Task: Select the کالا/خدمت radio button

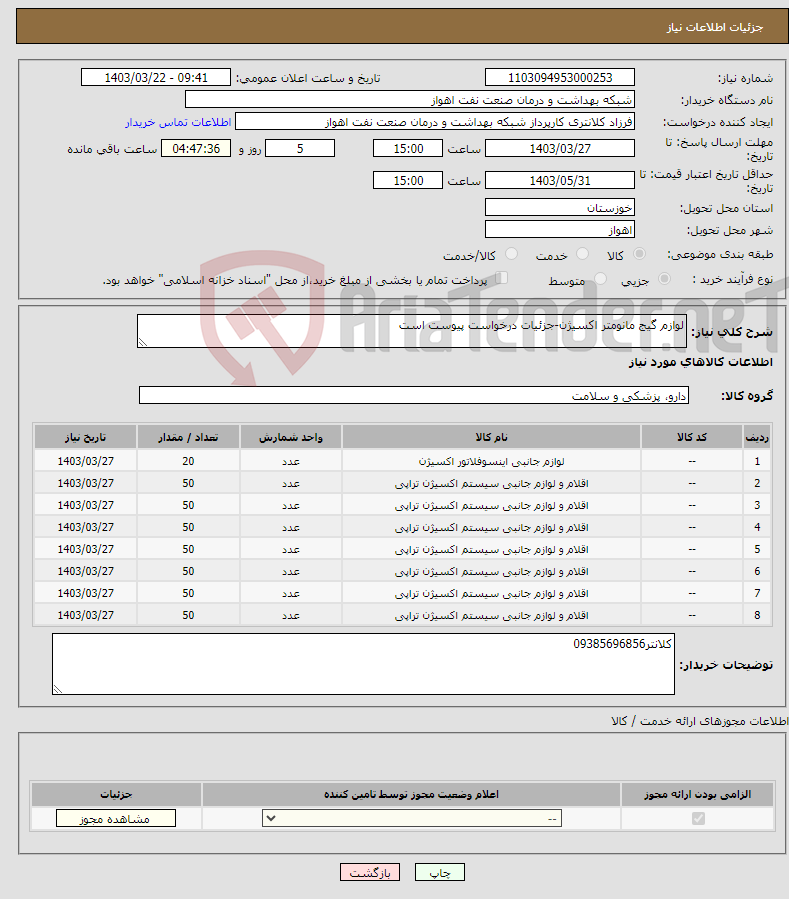Action: pos(511,254)
